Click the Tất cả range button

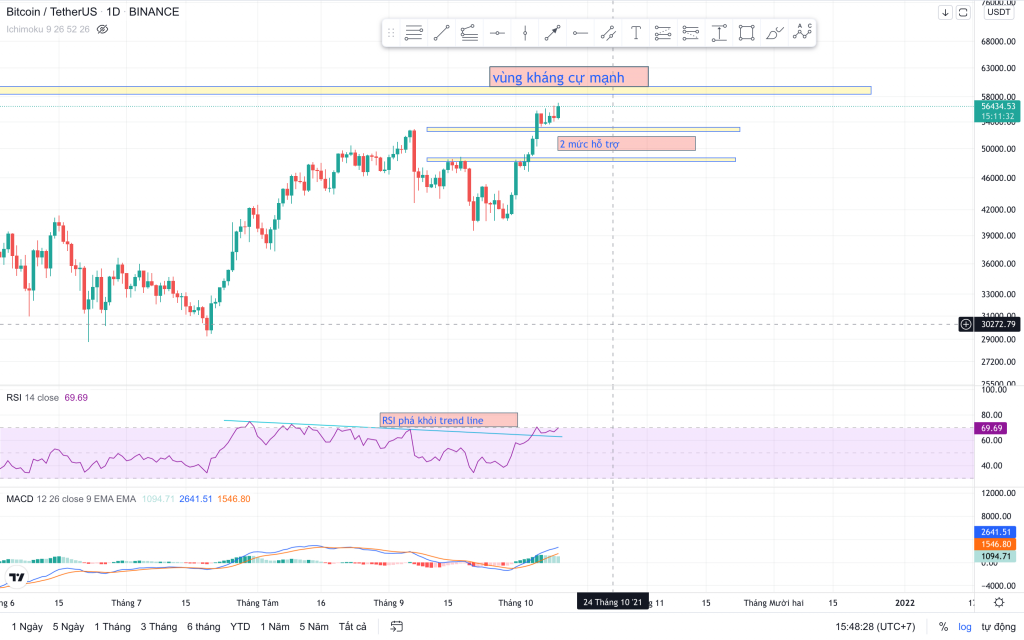(352, 627)
